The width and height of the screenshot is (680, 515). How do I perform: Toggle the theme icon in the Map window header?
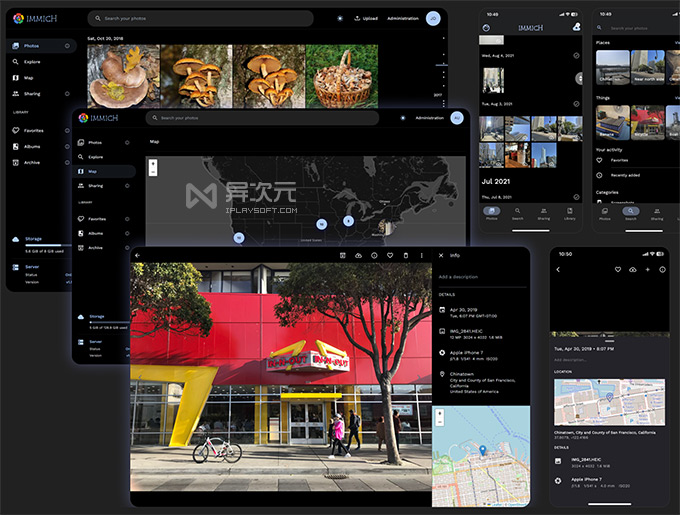point(402,118)
